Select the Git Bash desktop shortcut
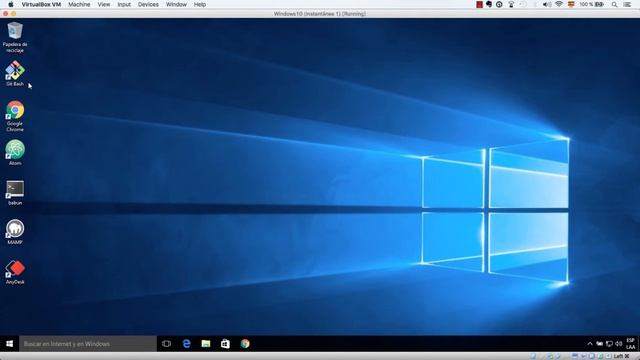The height and width of the screenshot is (360, 640). (x=15, y=73)
